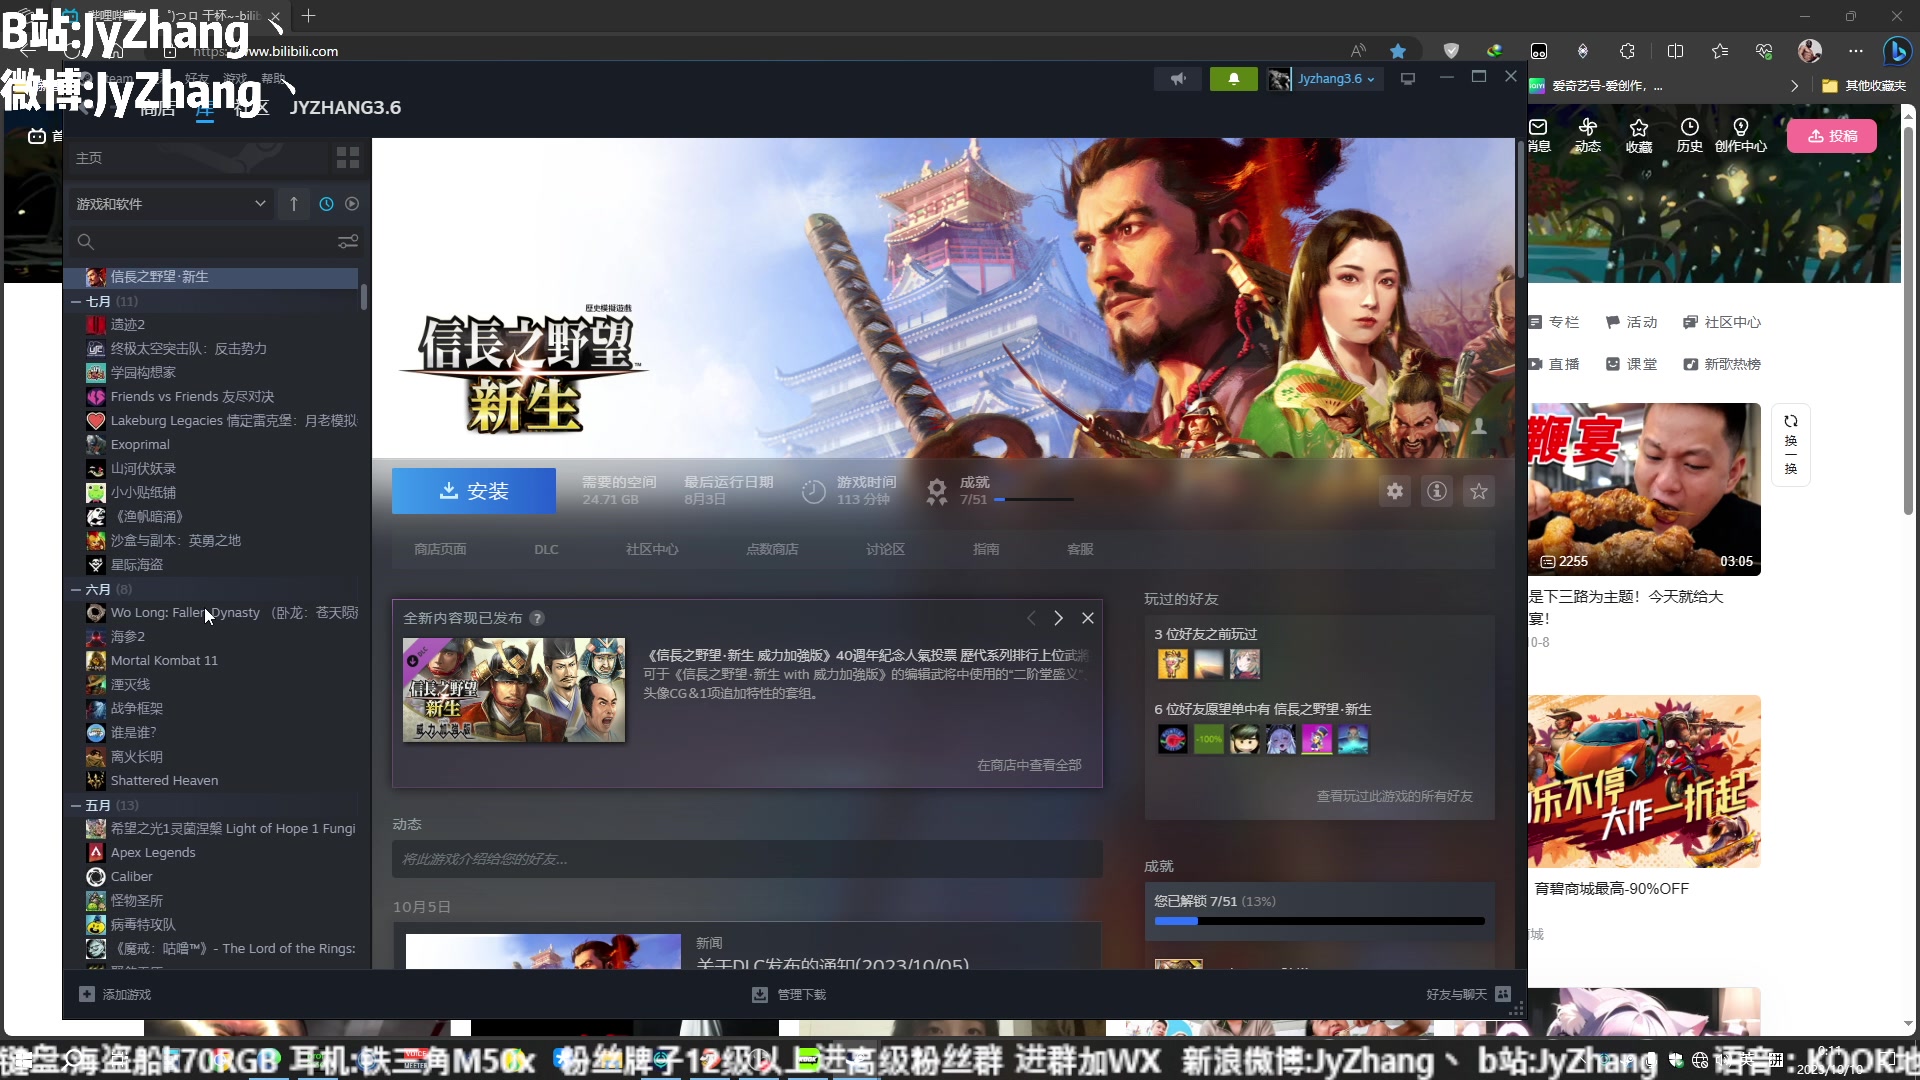Open 管理下载 downloads manager

(x=788, y=994)
